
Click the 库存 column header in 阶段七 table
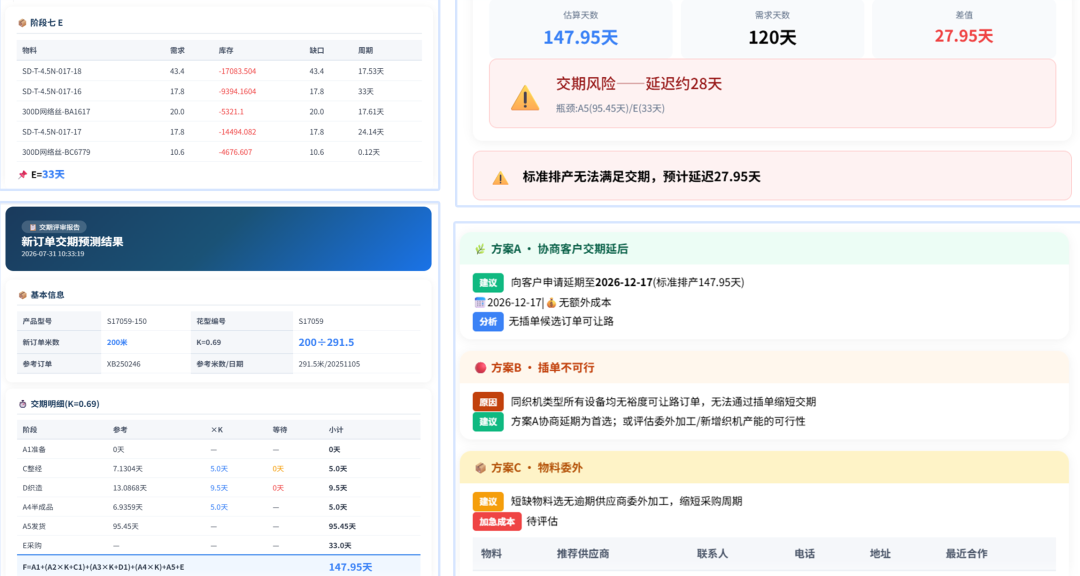[x=226, y=50]
